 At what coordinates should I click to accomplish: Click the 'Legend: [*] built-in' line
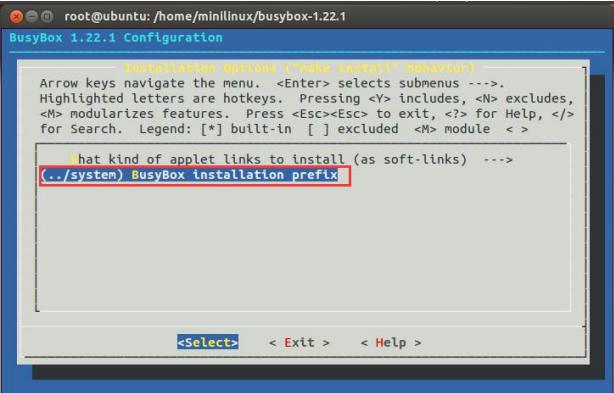pos(284,129)
